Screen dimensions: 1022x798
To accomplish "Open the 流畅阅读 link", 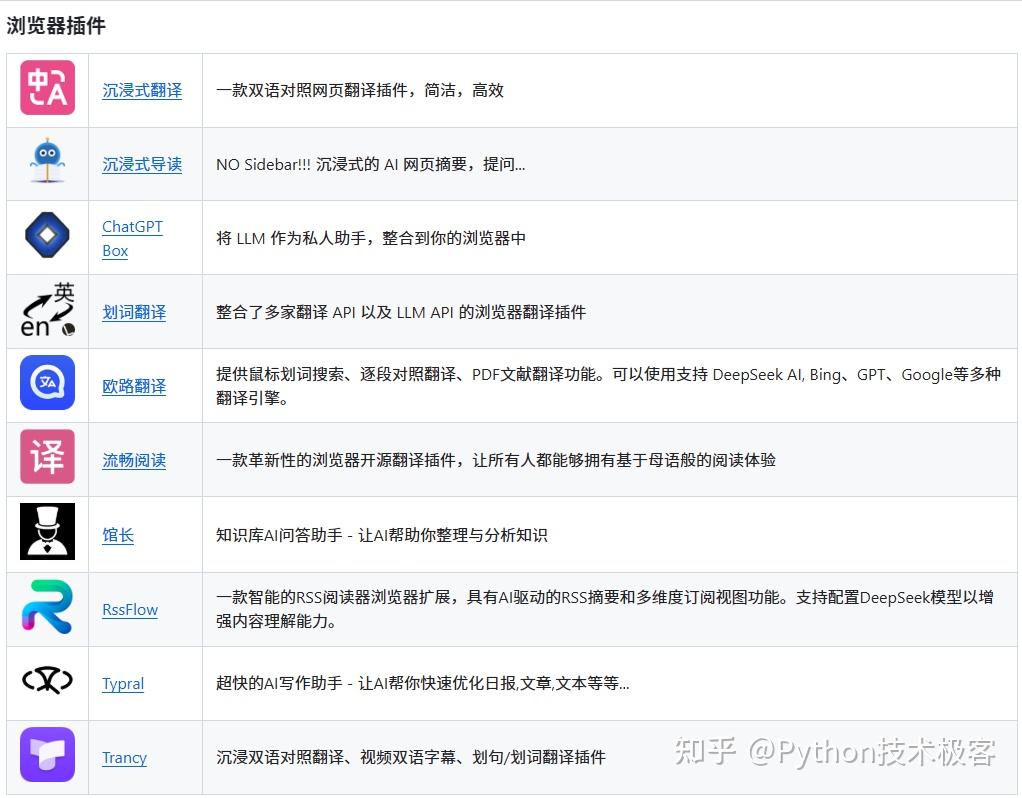I will pyautogui.click(x=134, y=460).
